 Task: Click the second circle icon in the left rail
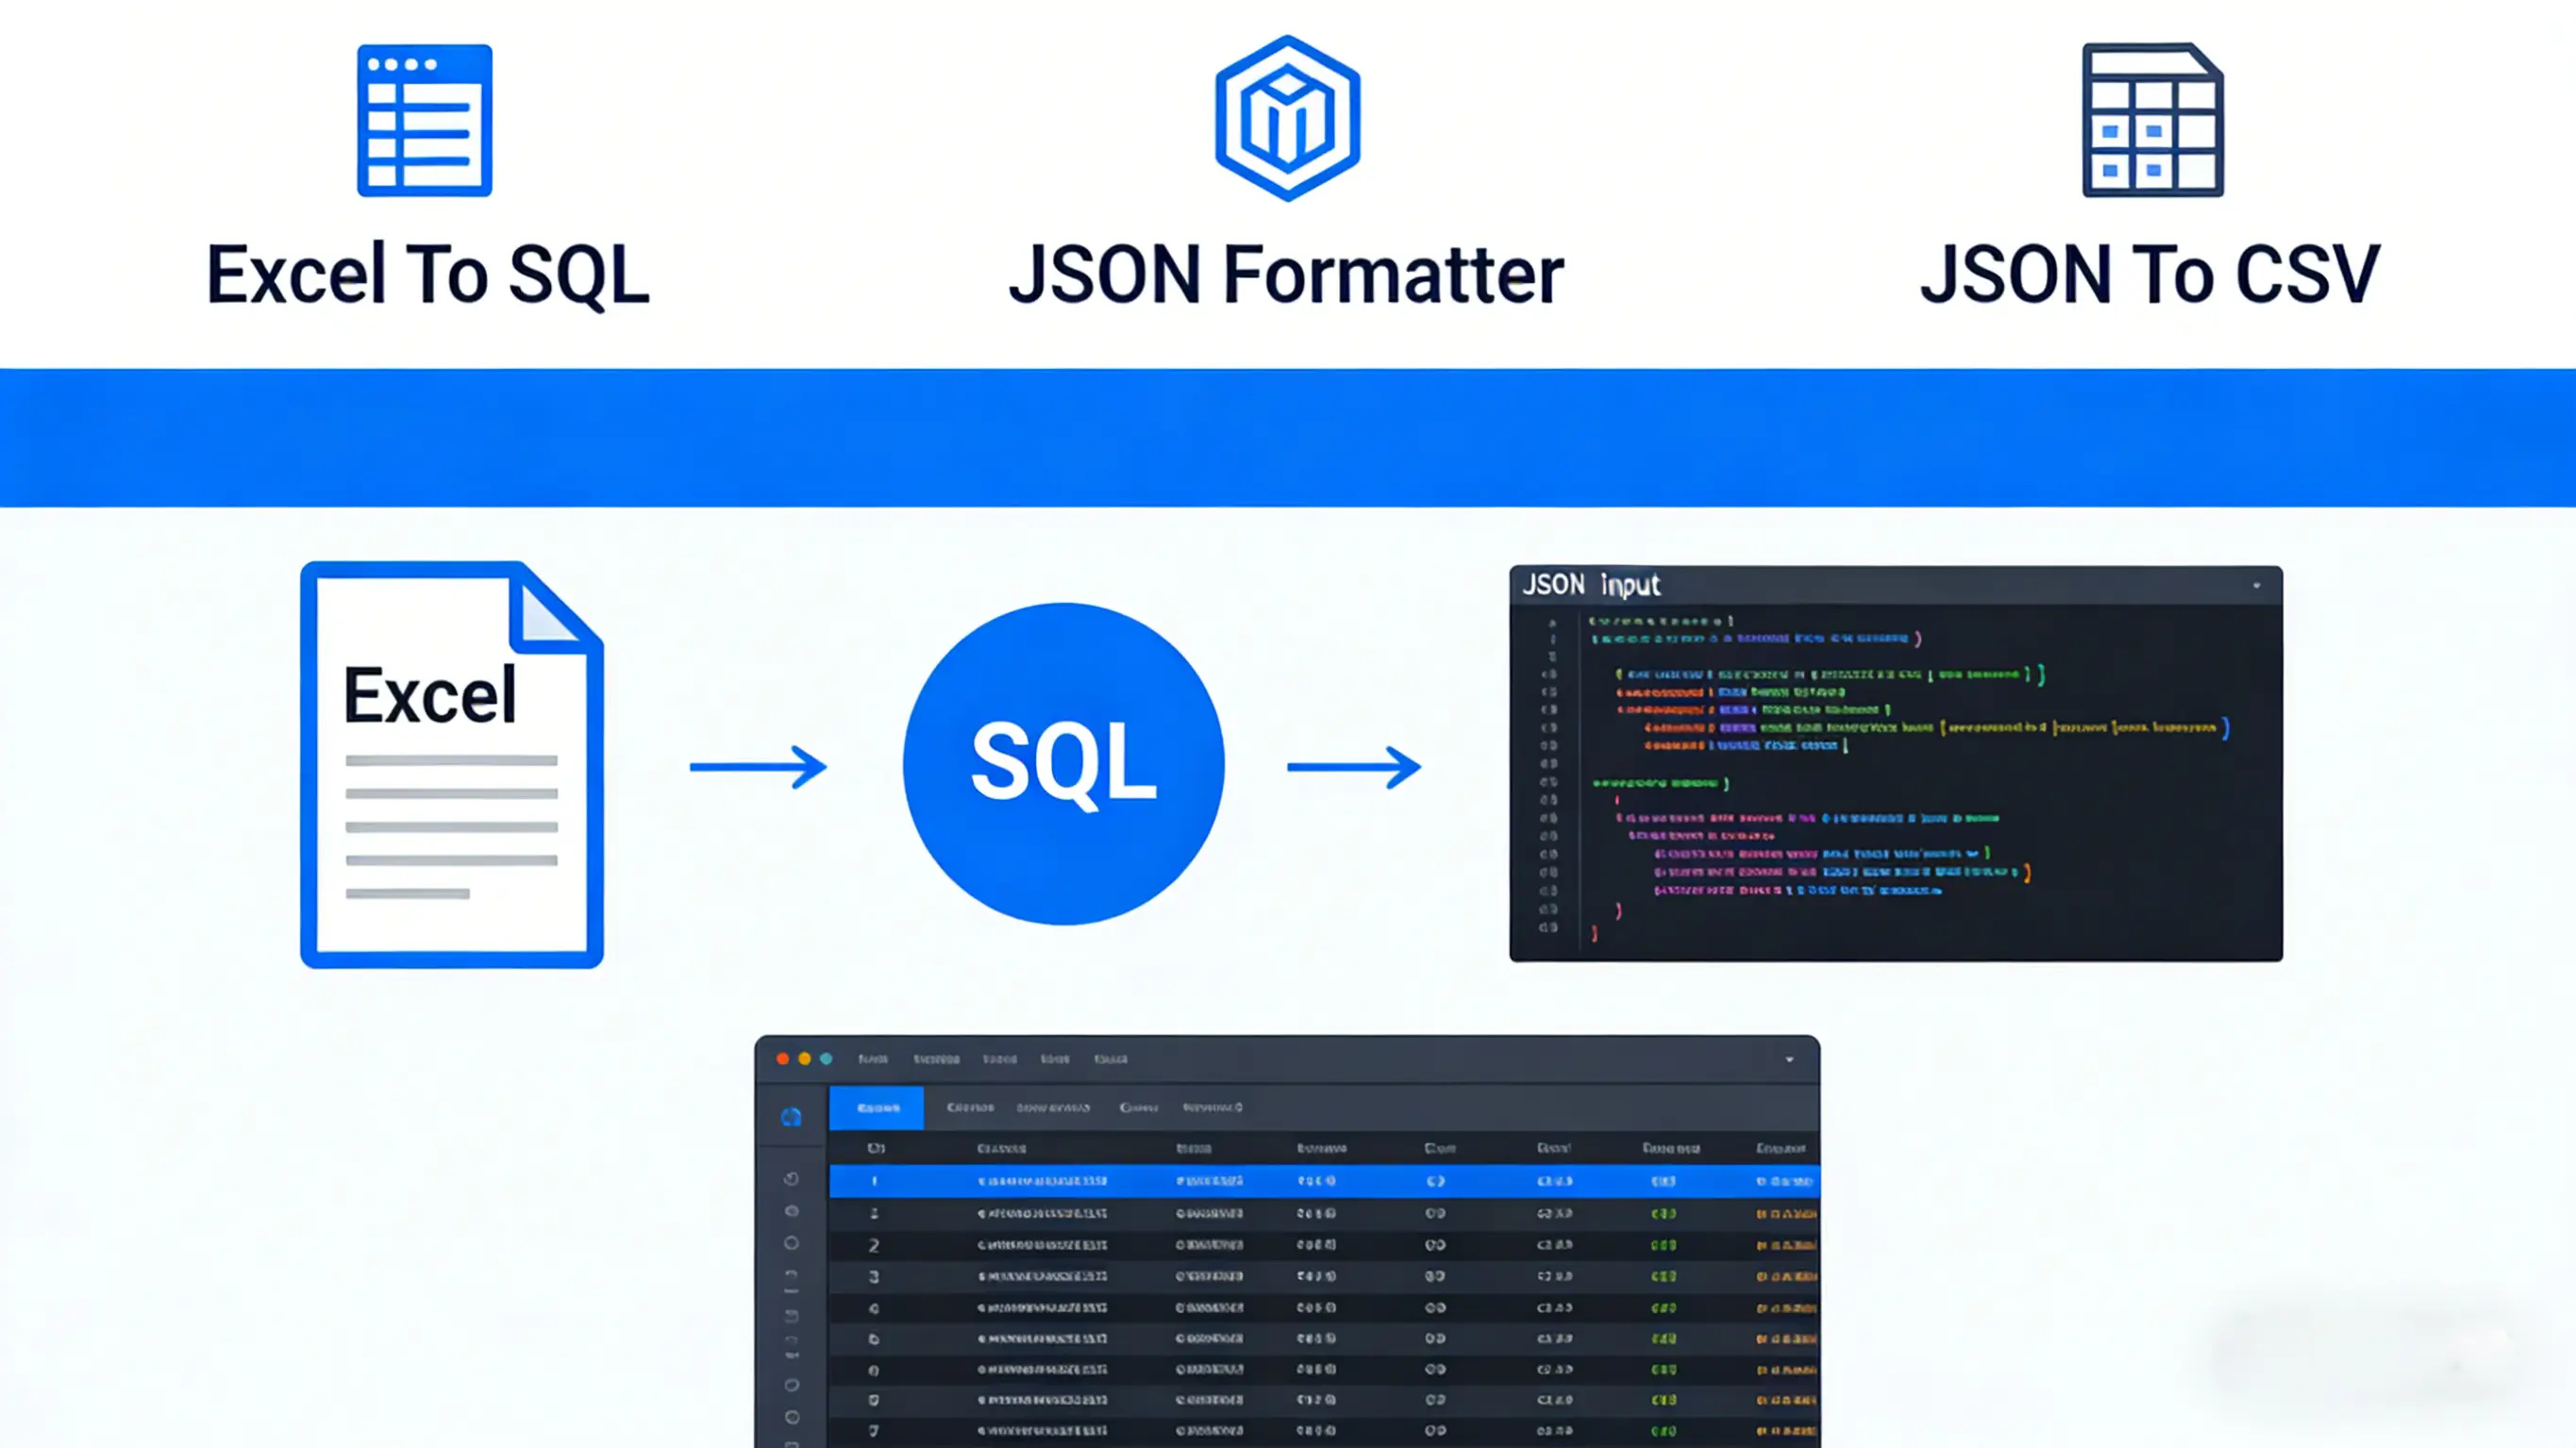click(x=793, y=1244)
